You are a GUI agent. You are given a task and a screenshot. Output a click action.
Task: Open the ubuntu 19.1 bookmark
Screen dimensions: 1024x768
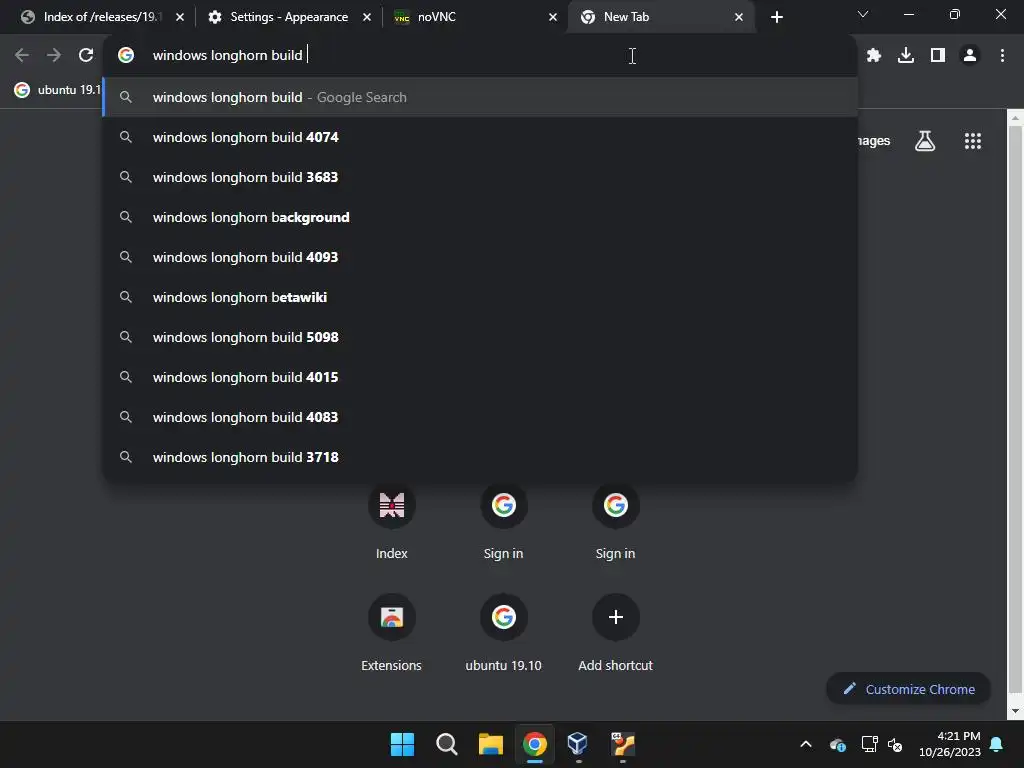tap(57, 90)
